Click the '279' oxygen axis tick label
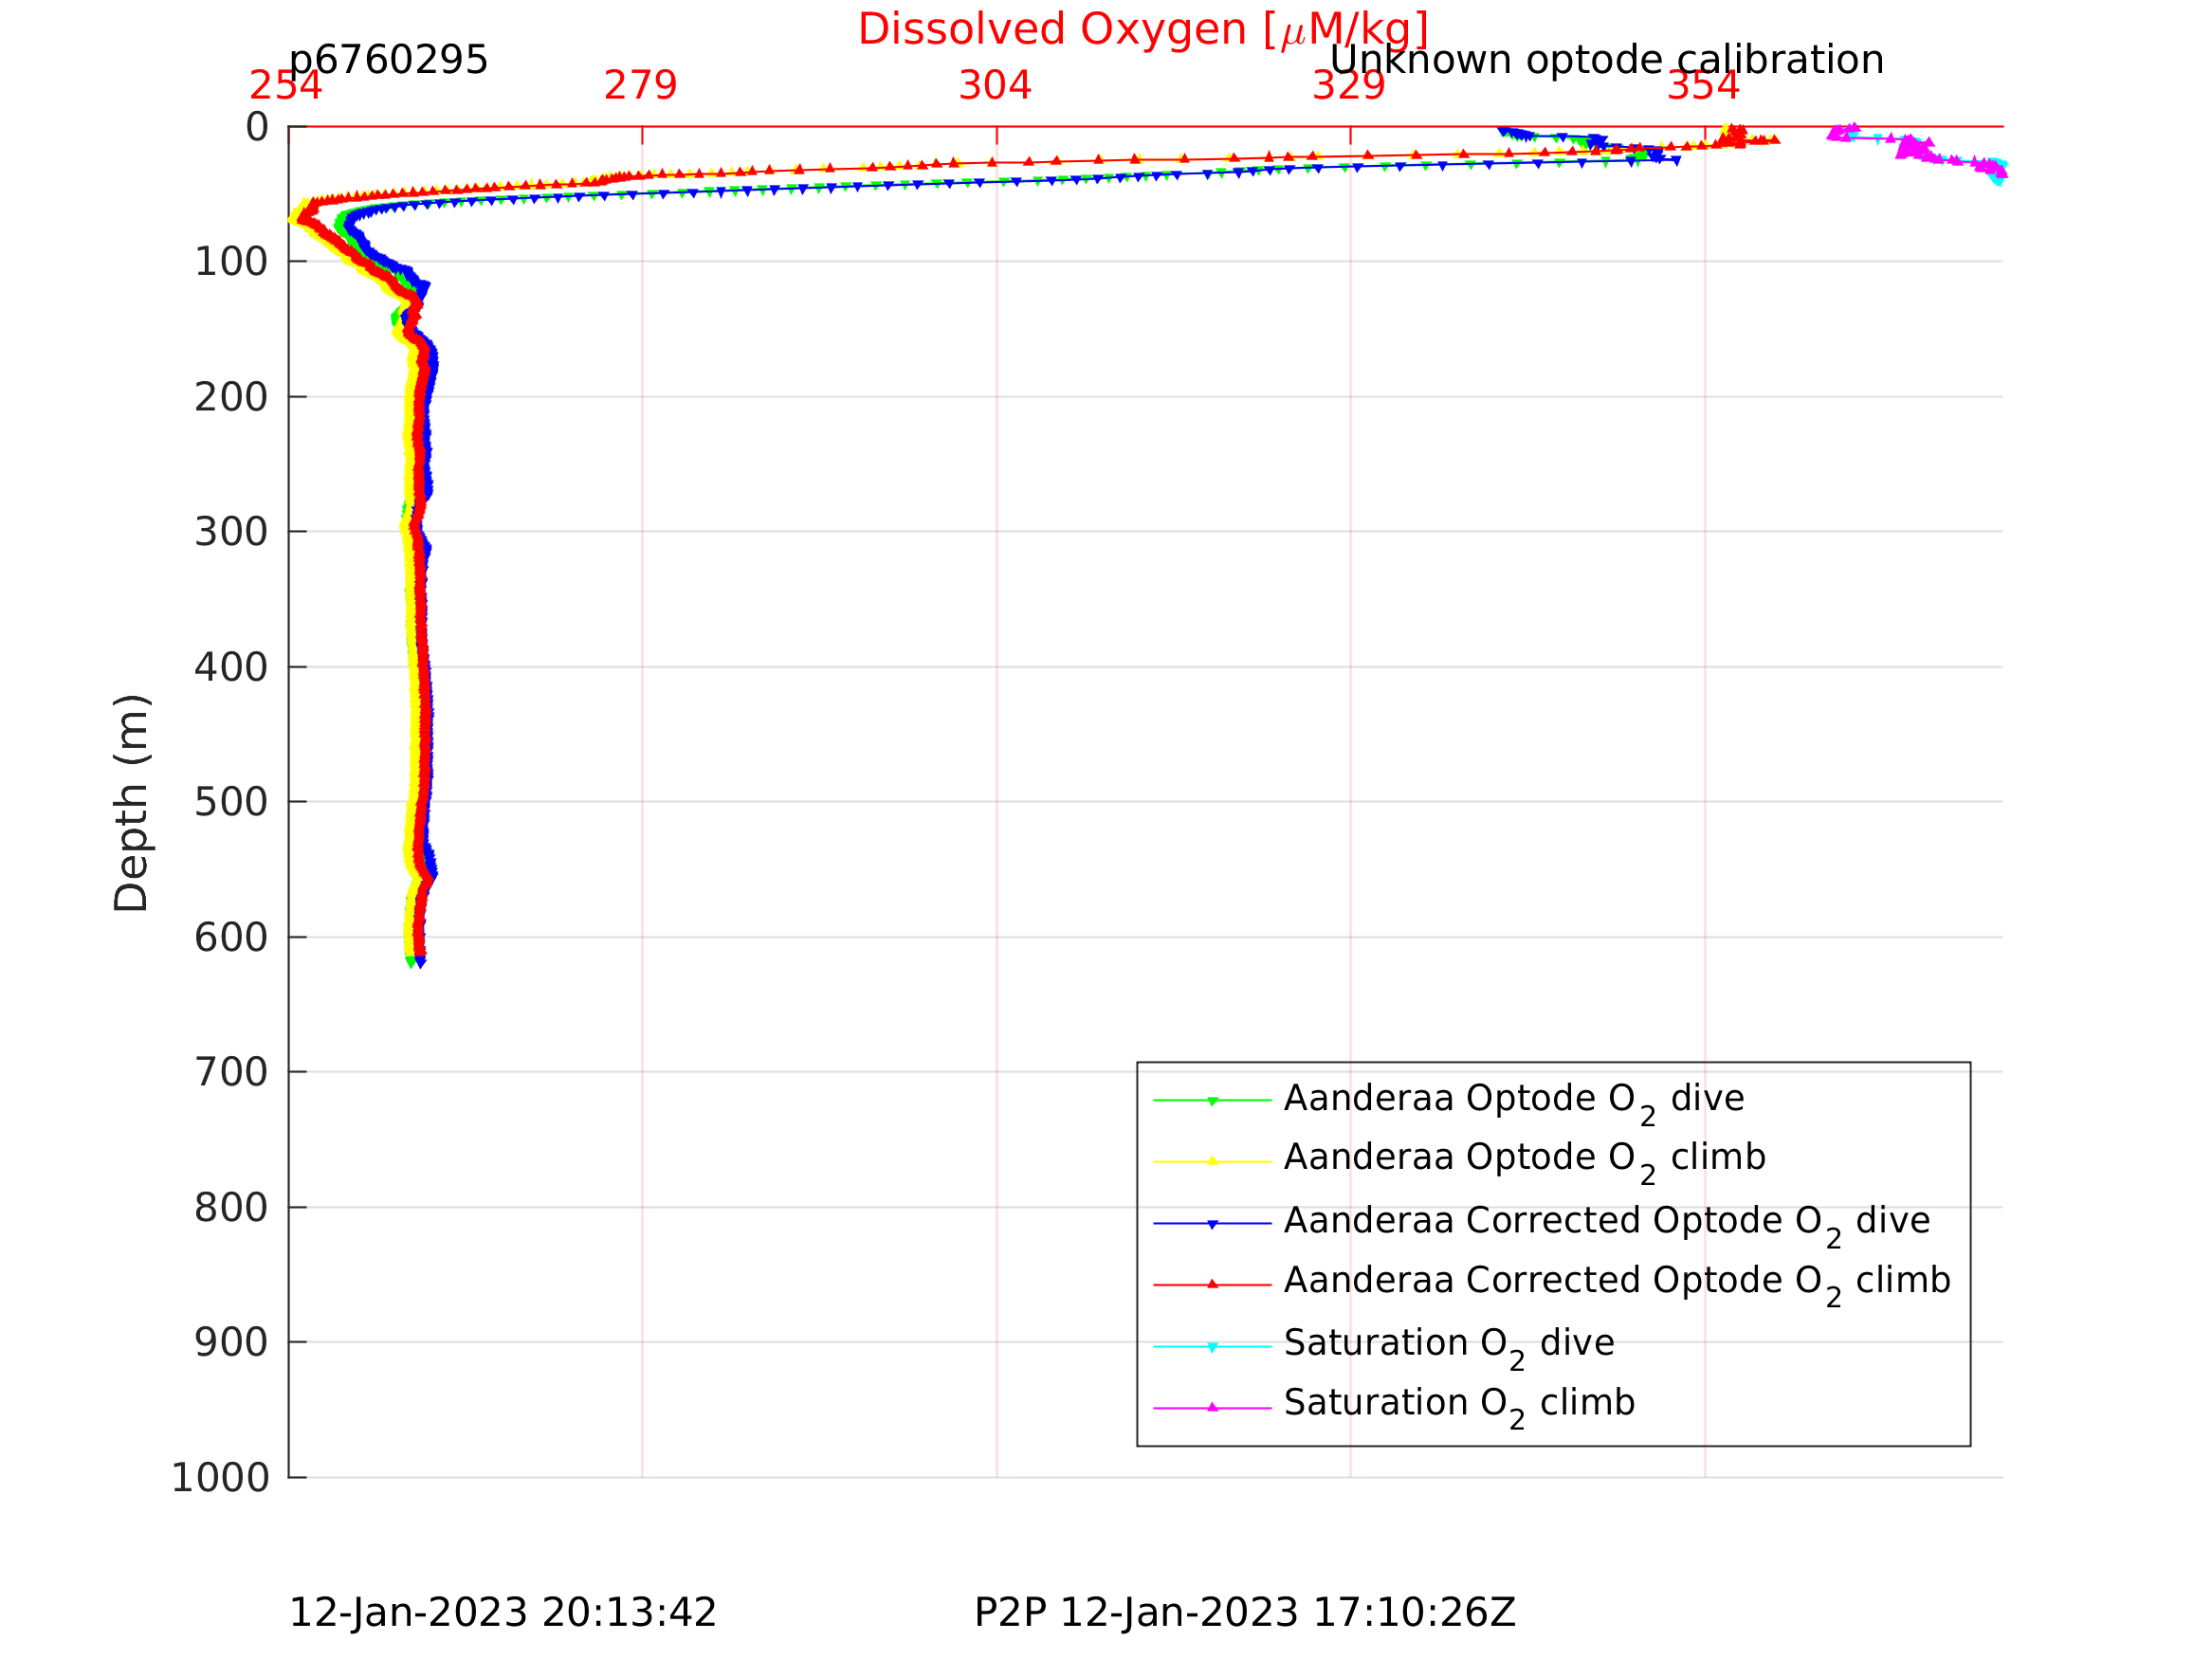Viewport: 2212px width, 1659px height. click(x=640, y=86)
